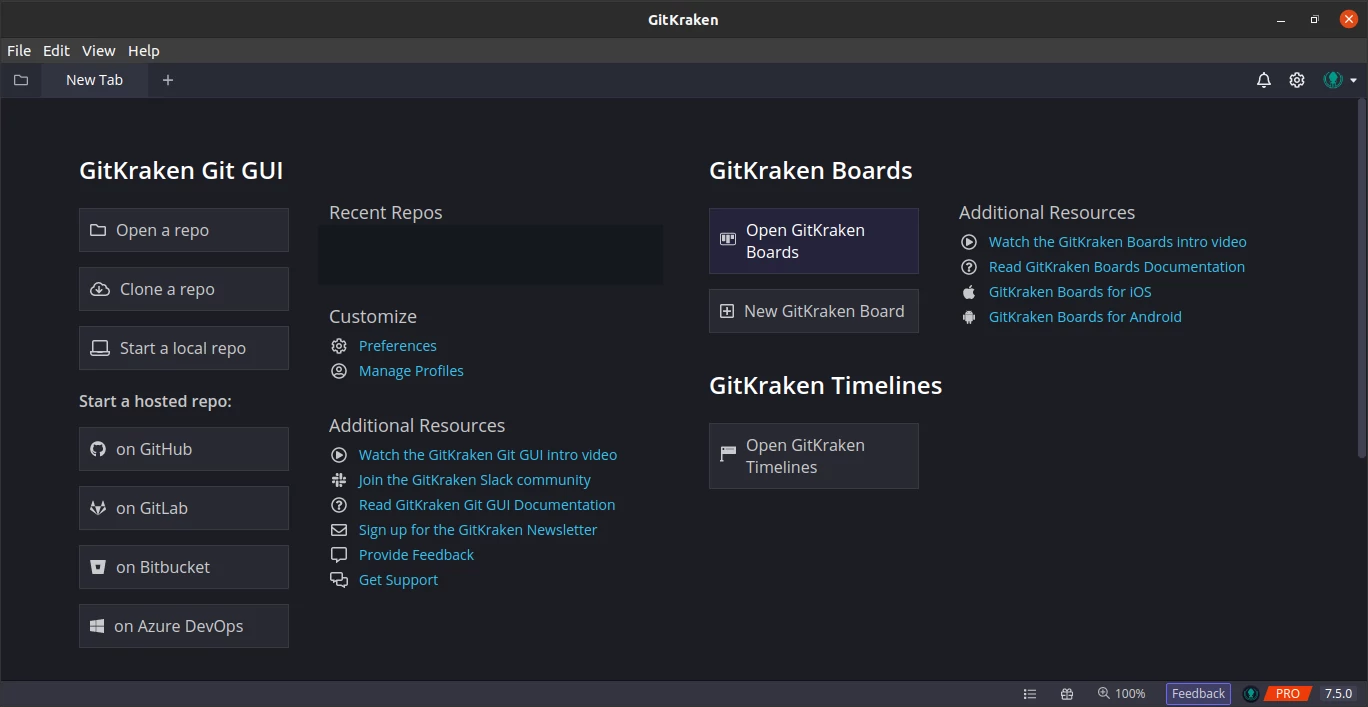Start a hosted repo on Azure DevOps
This screenshot has width=1368, height=707.
coord(184,626)
